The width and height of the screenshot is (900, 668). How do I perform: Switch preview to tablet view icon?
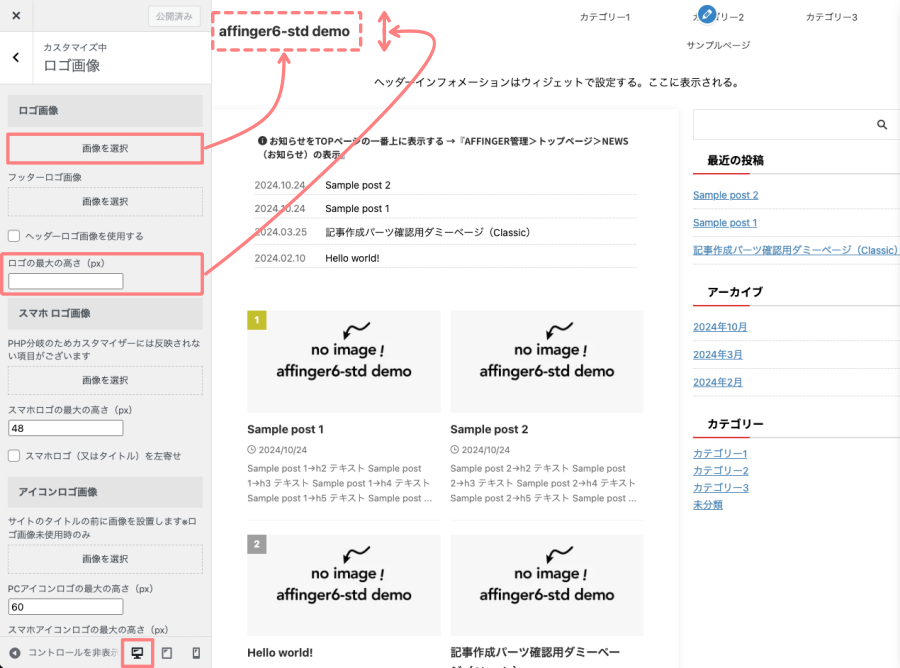pos(166,653)
